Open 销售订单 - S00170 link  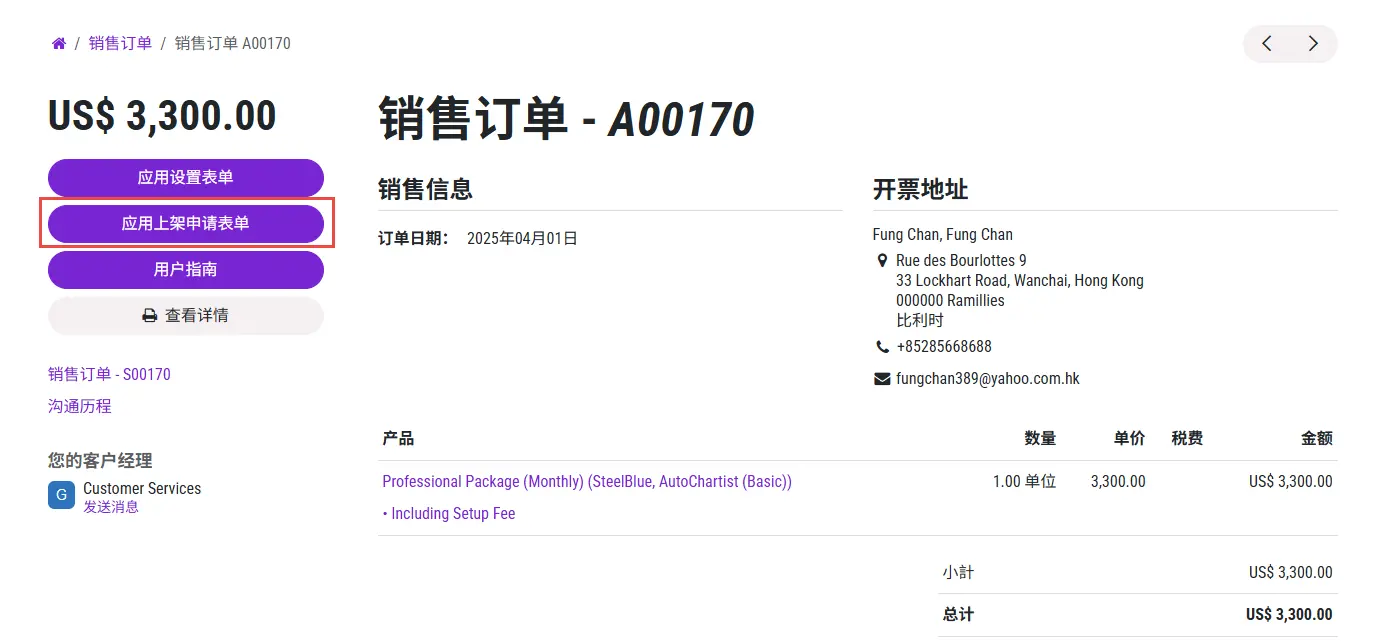tap(109, 375)
